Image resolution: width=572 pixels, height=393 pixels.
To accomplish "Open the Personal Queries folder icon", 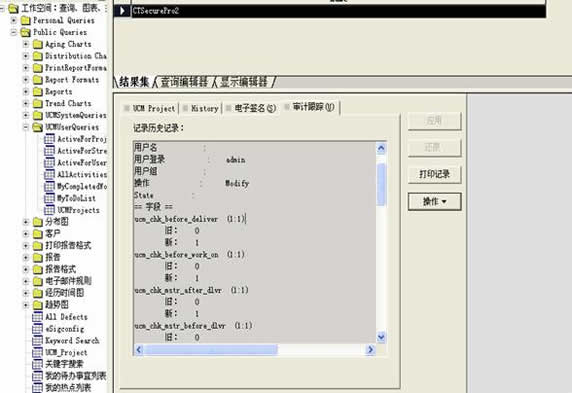I will tap(26, 20).
